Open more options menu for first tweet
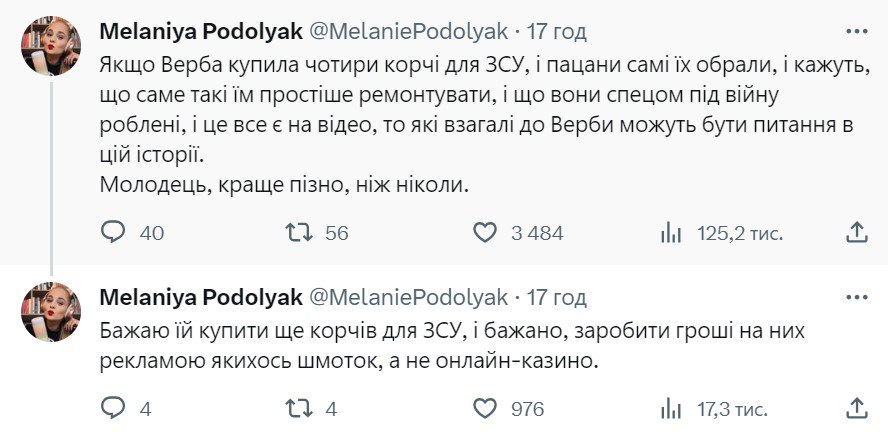888x439 pixels. tap(856, 32)
